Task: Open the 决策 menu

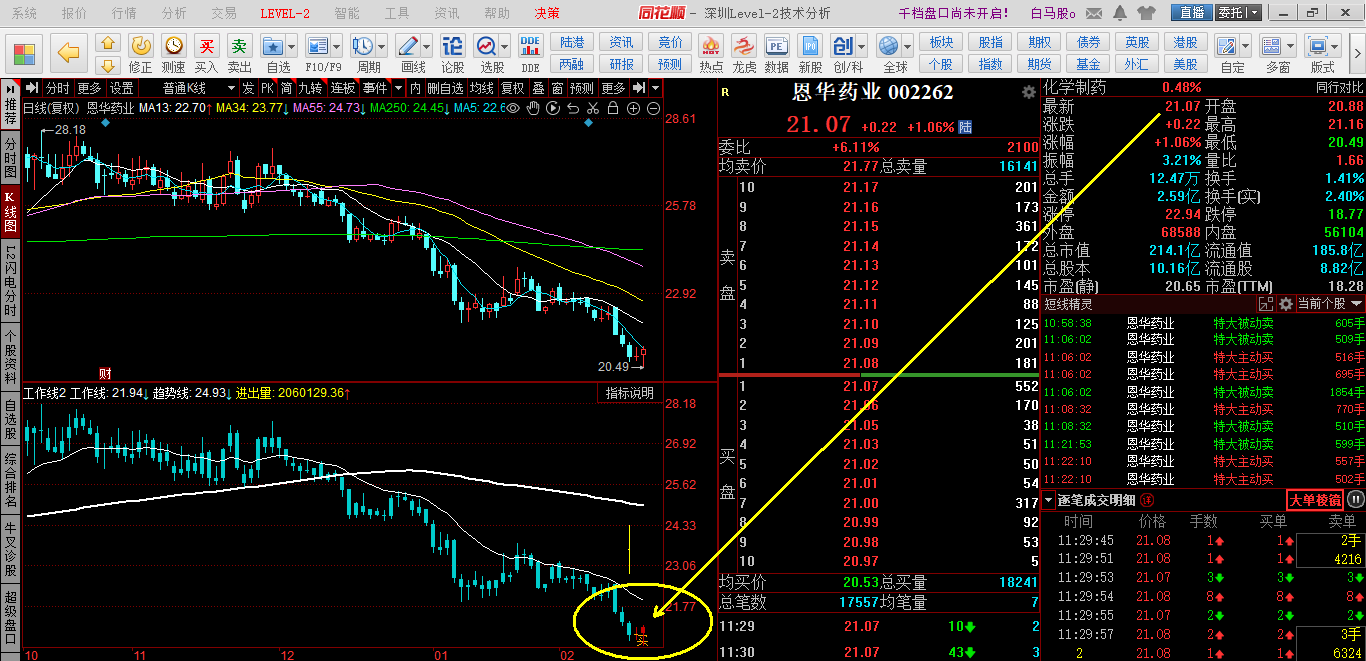Action: pos(547,13)
